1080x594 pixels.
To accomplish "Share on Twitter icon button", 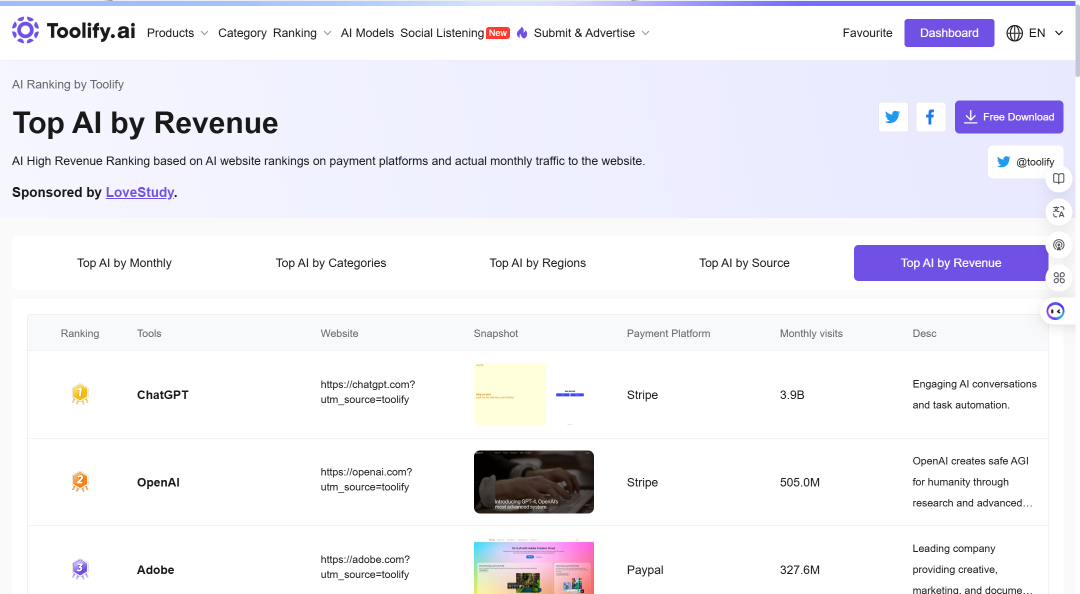I will pos(893,117).
